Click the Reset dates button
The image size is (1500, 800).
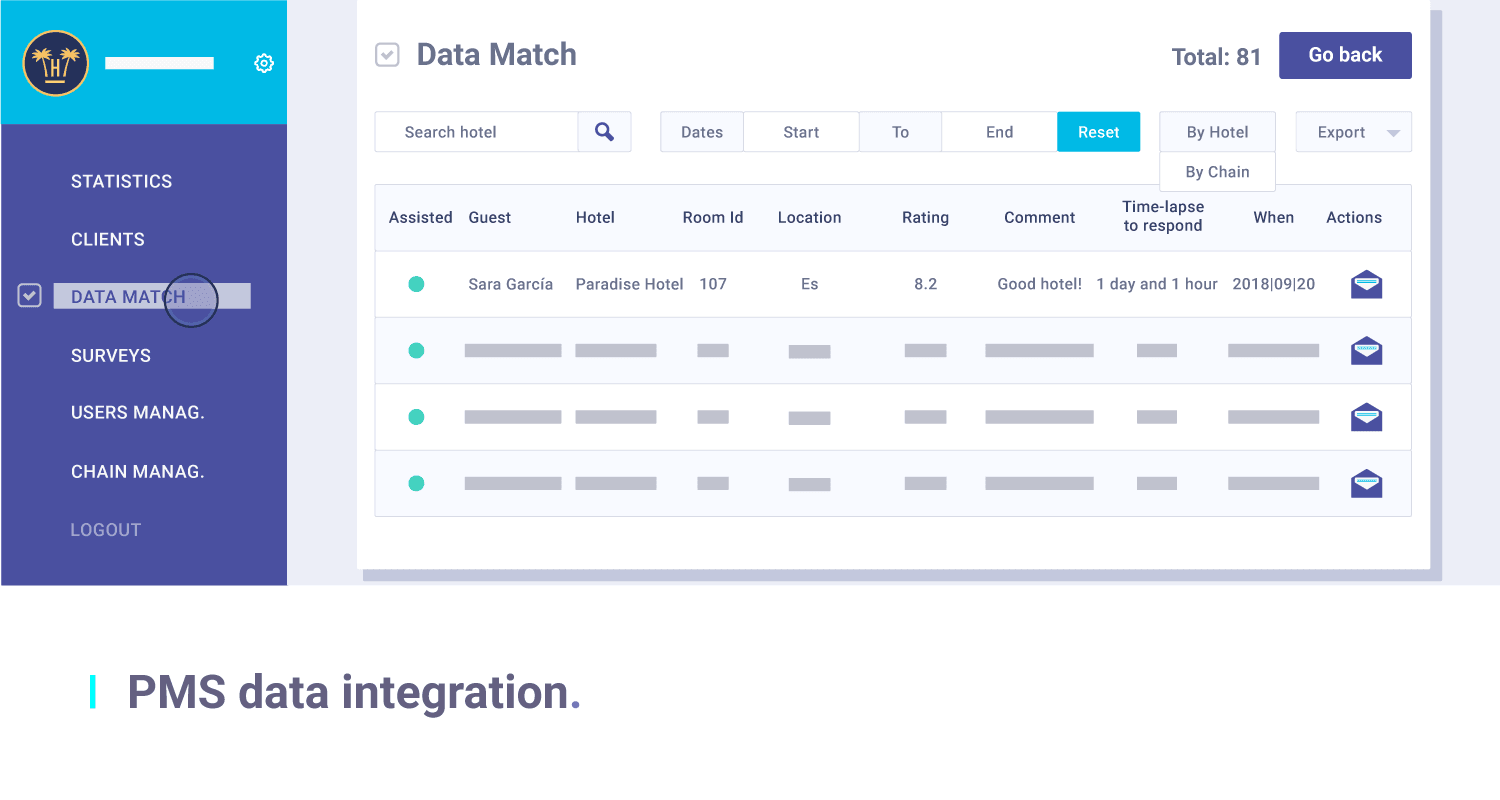point(1098,132)
